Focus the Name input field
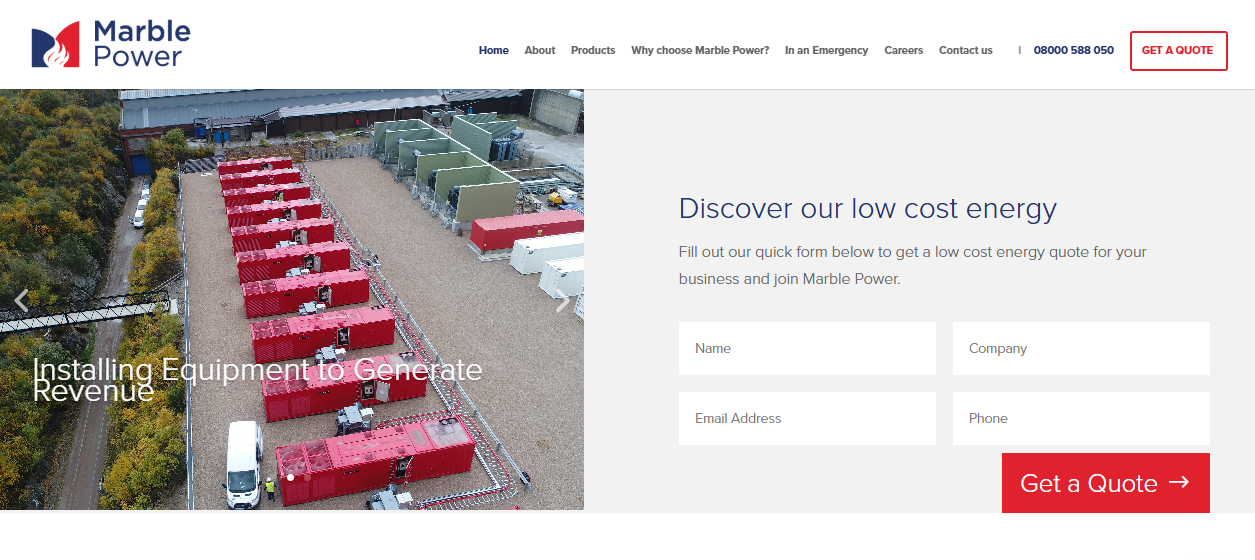The image size is (1255, 560). coord(807,349)
